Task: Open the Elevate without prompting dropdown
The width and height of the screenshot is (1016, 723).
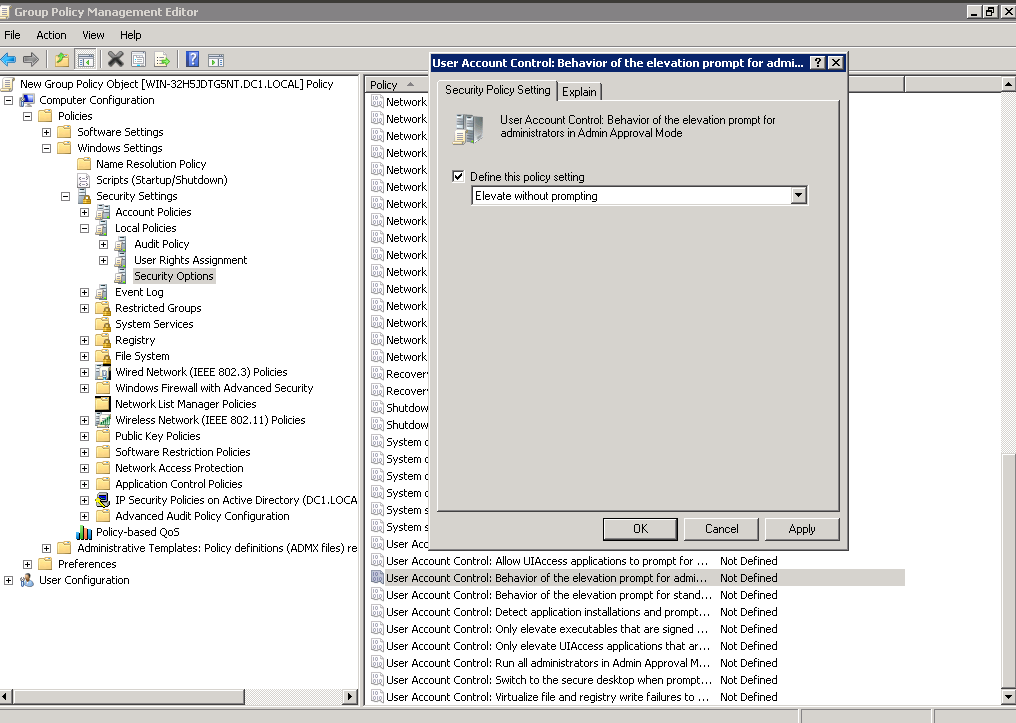Action: 798,196
